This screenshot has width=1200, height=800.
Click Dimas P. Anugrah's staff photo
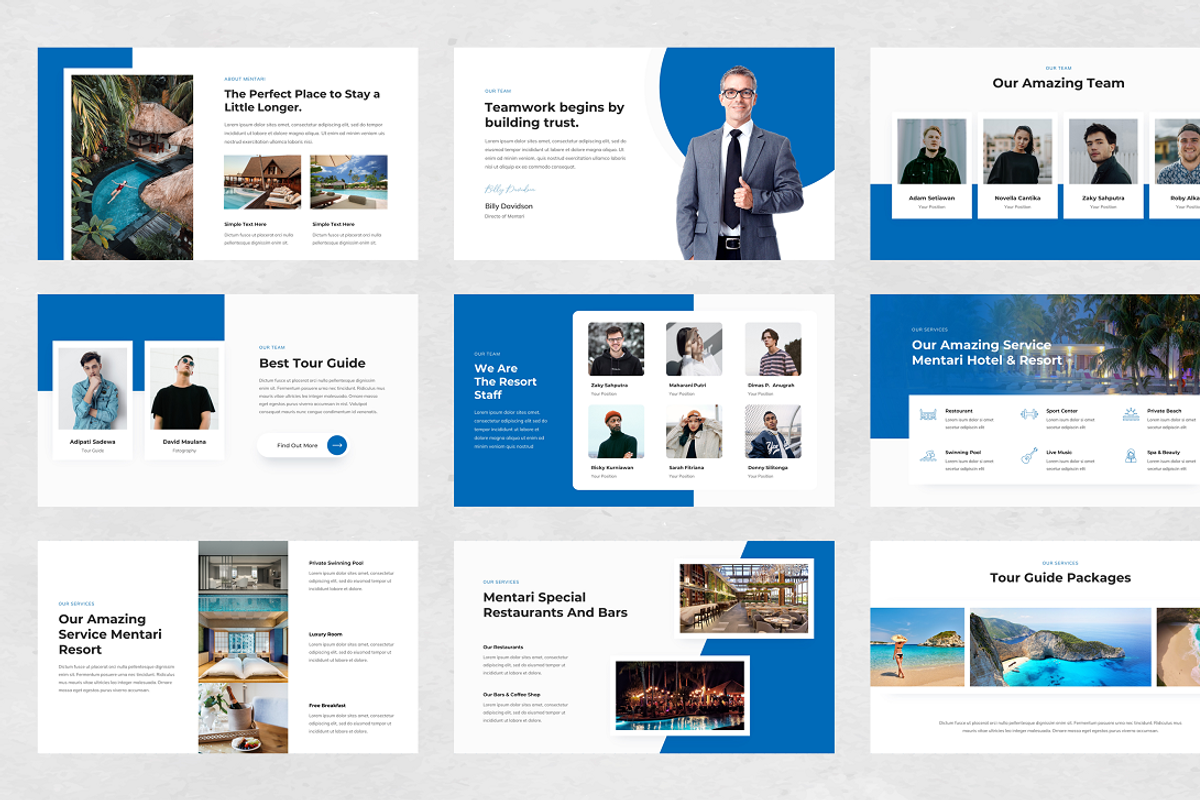point(773,349)
